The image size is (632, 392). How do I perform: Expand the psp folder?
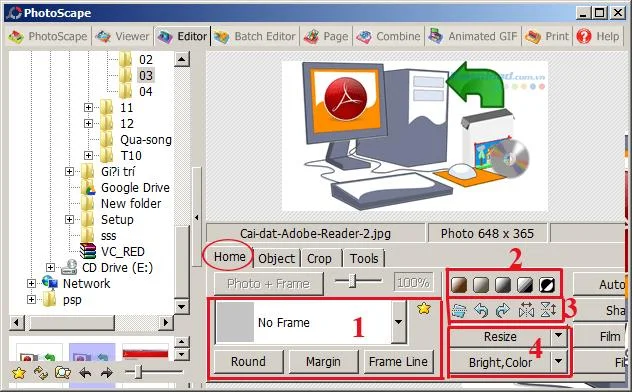coord(31,300)
